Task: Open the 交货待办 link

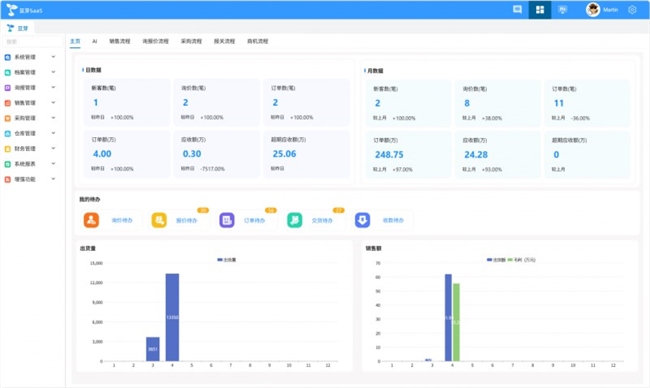Action: (x=322, y=221)
